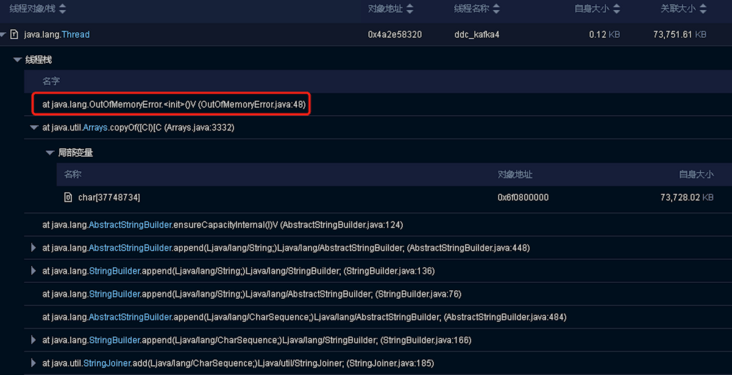Select the AbstractStringBuilder.java:484 stack frame
732x375 pixels.
click(304, 317)
